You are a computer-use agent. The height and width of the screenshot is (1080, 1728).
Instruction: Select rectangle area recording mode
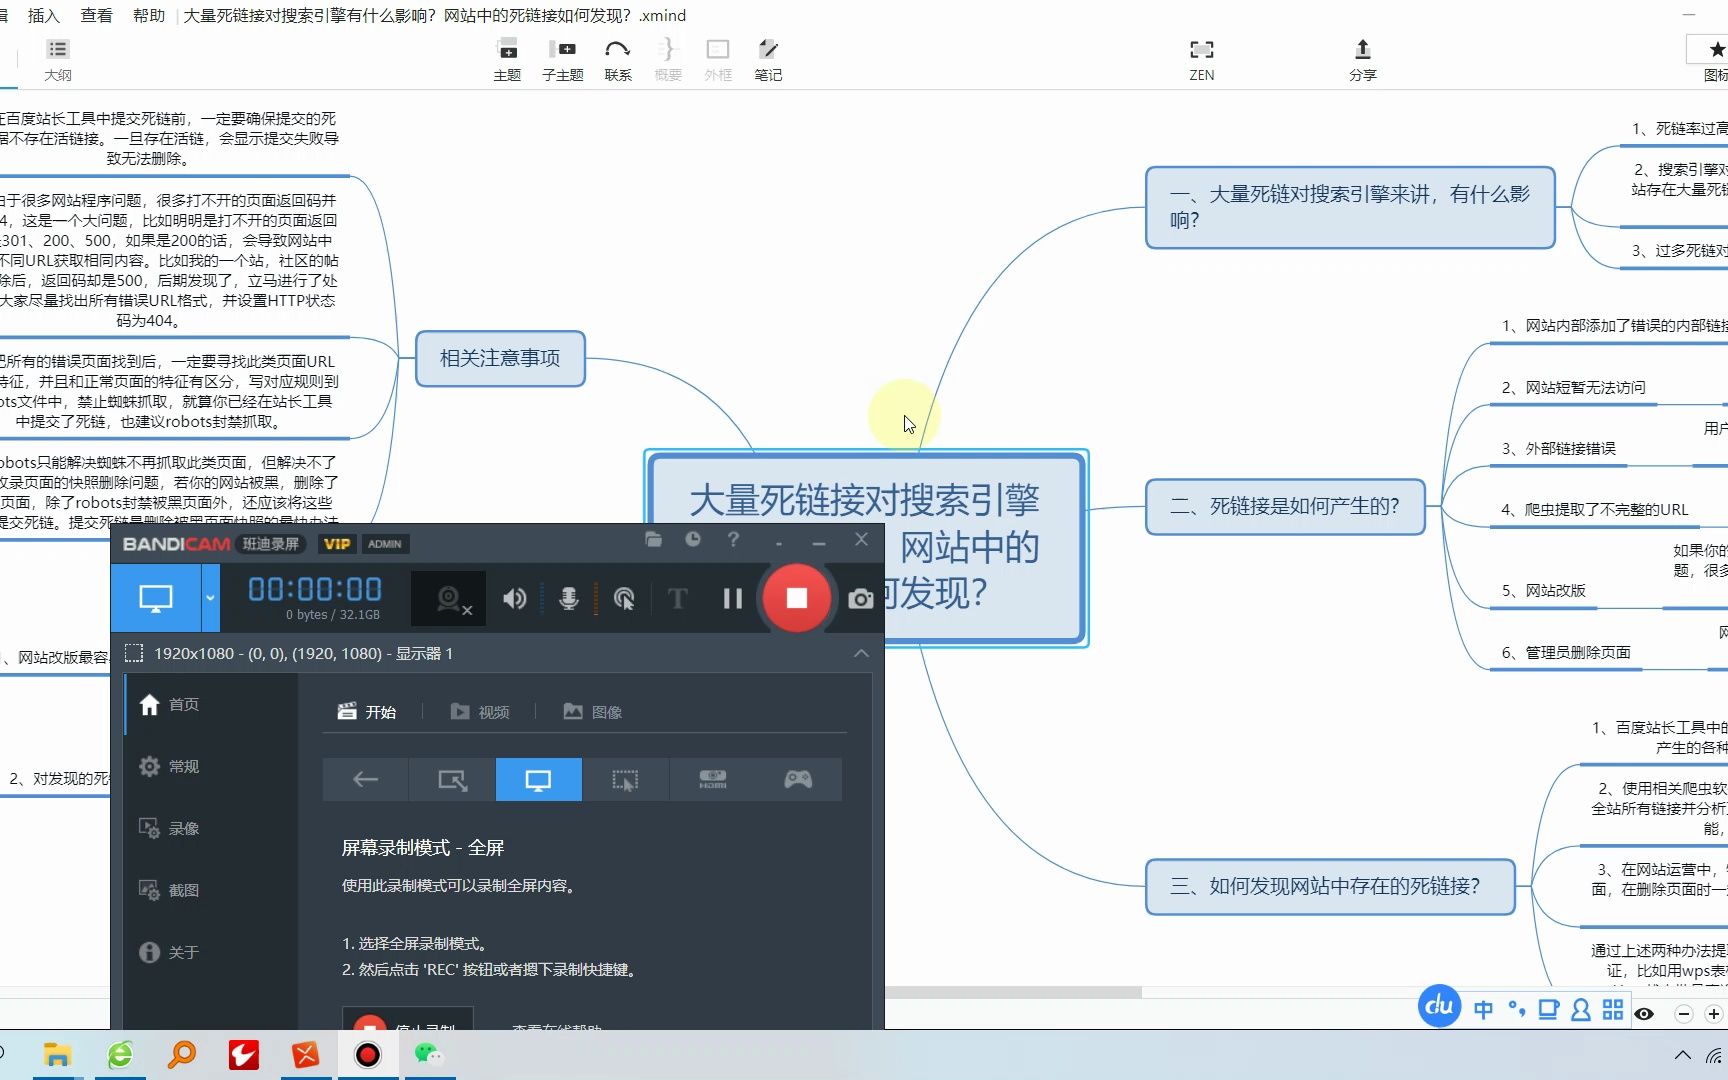click(x=452, y=779)
